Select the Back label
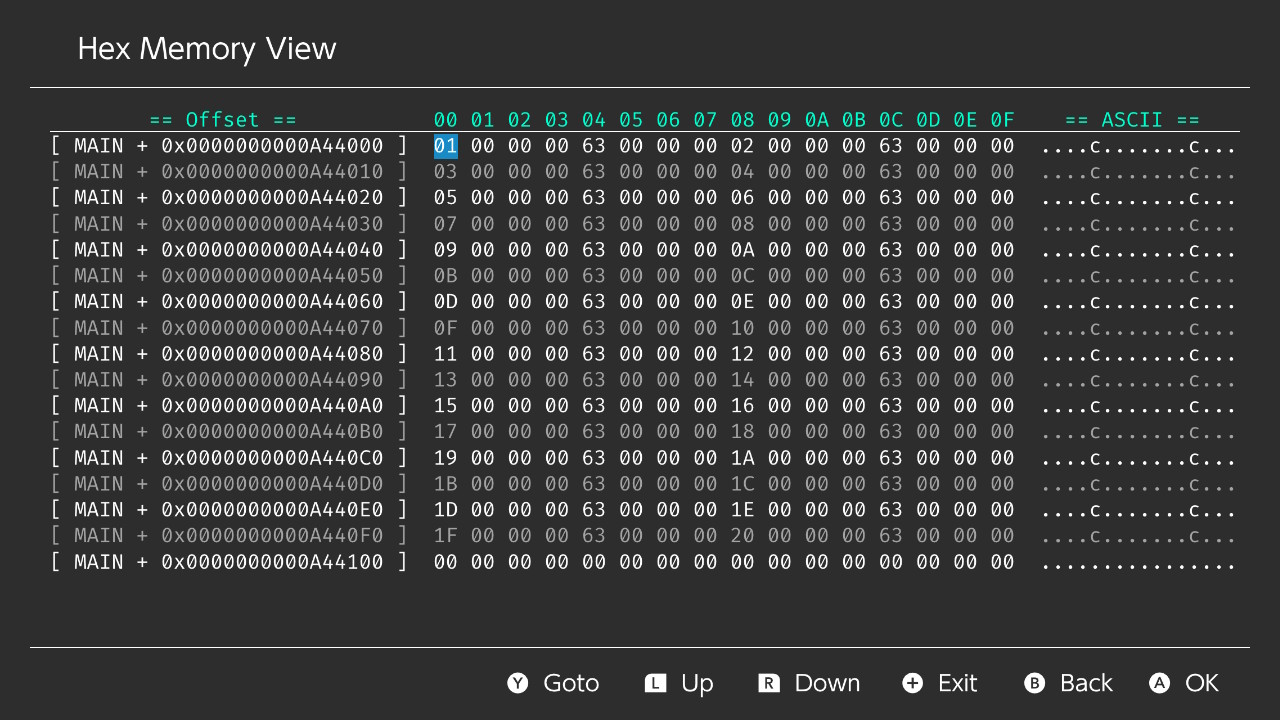Image resolution: width=1280 pixels, height=720 pixels. [1086, 683]
